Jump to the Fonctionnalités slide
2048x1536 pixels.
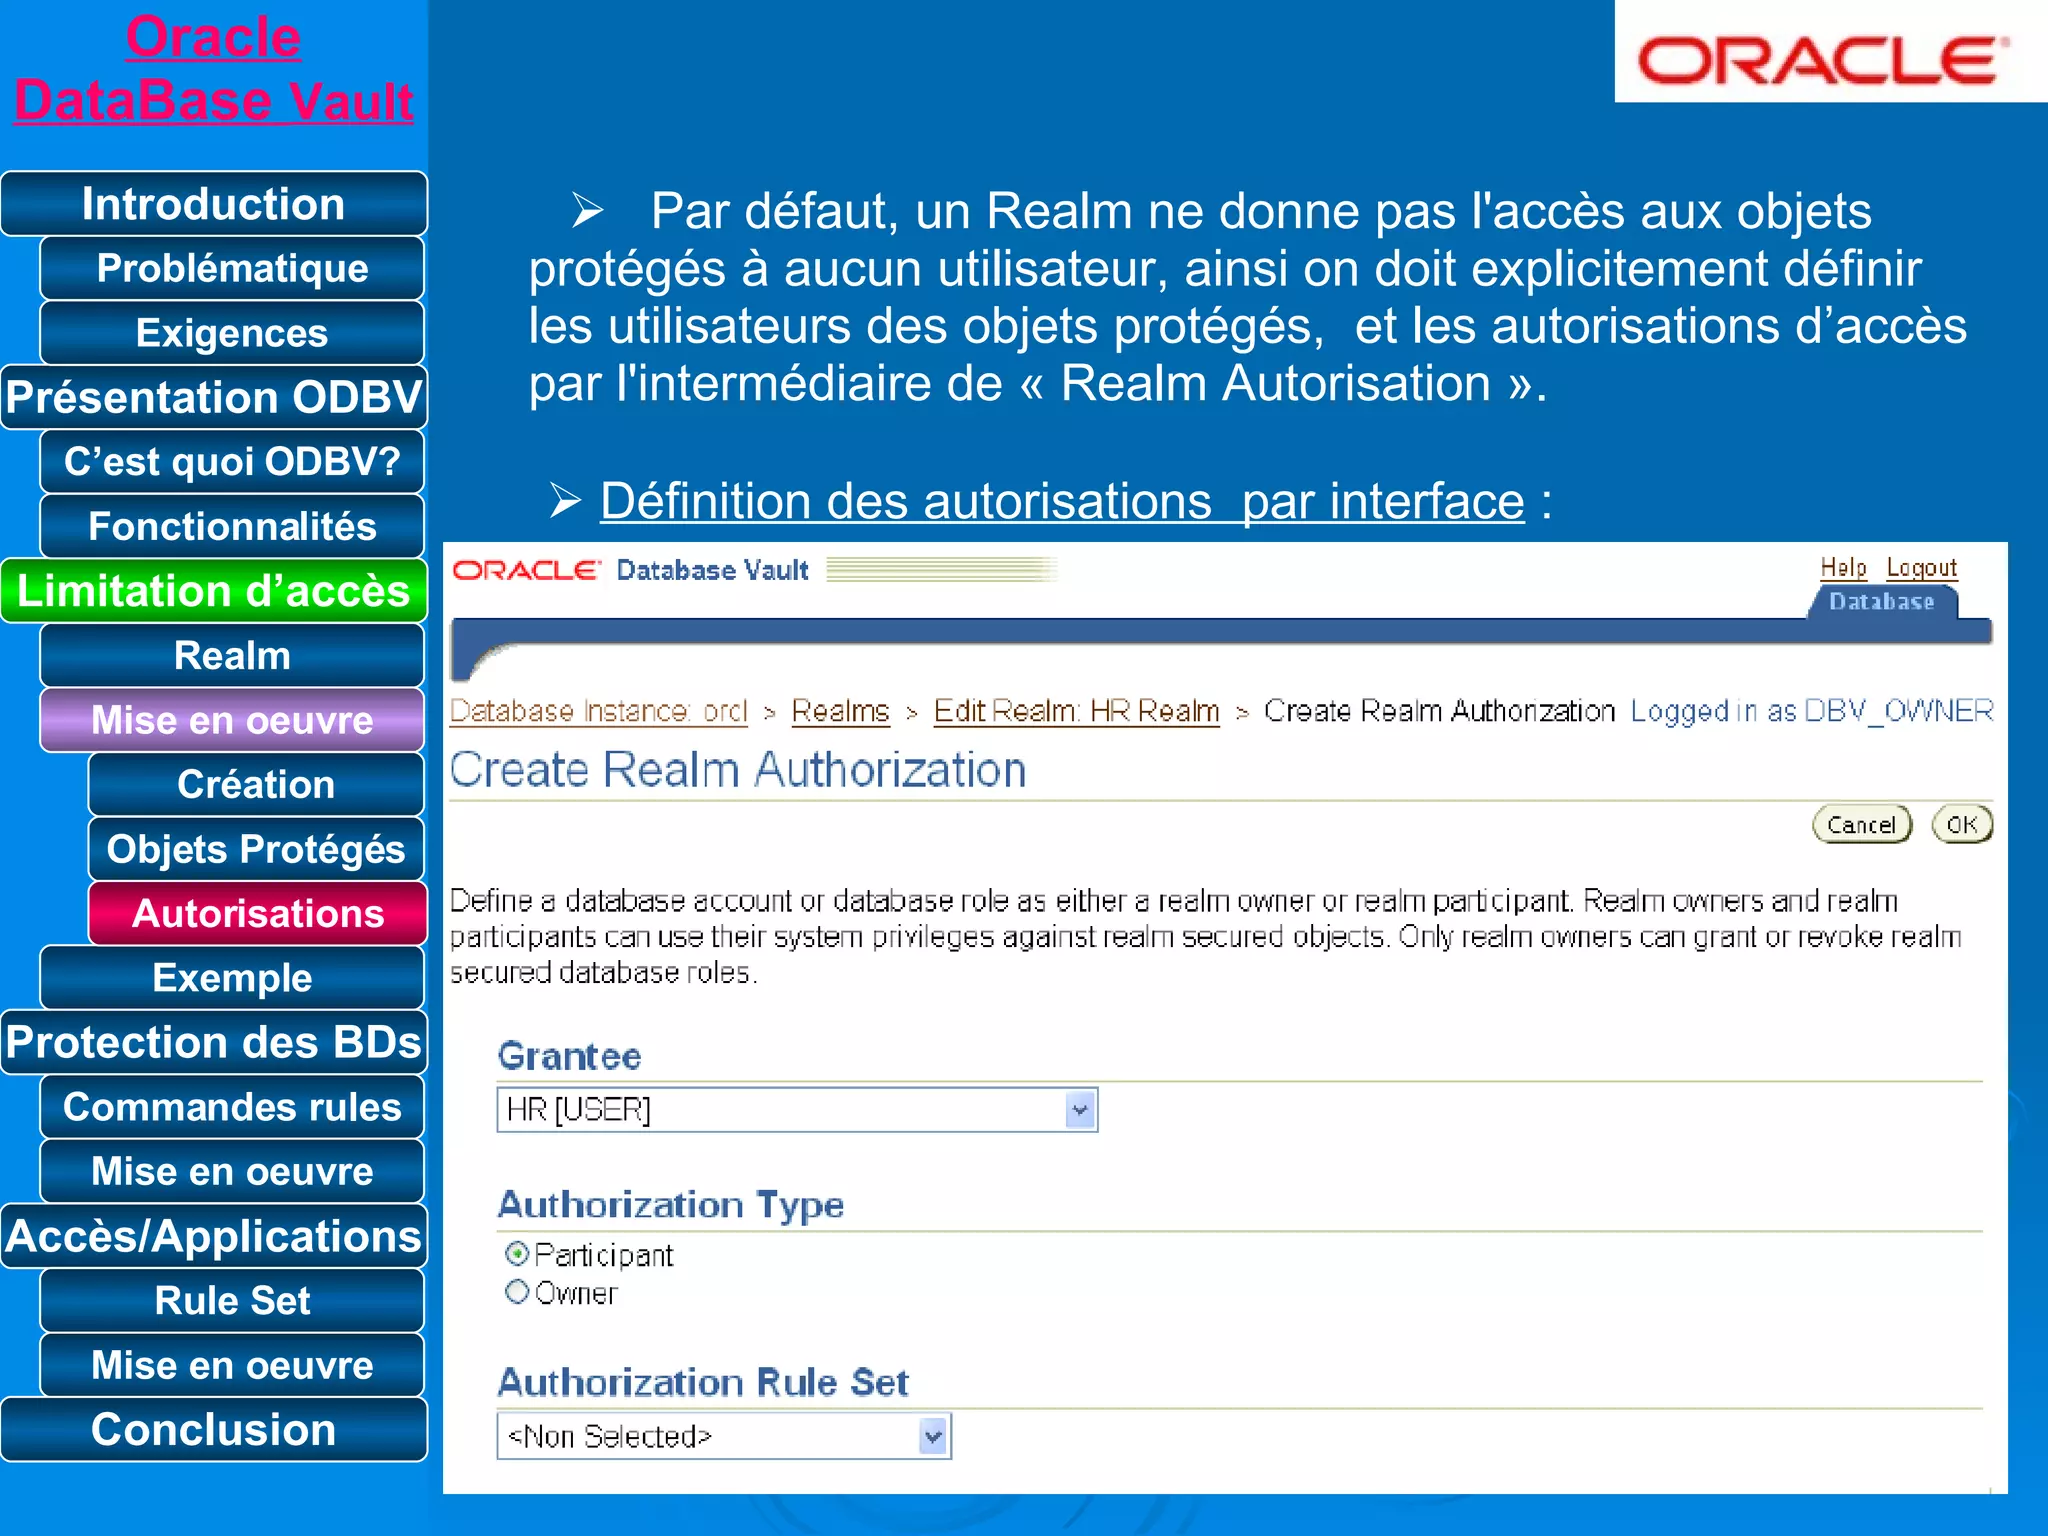coord(232,526)
